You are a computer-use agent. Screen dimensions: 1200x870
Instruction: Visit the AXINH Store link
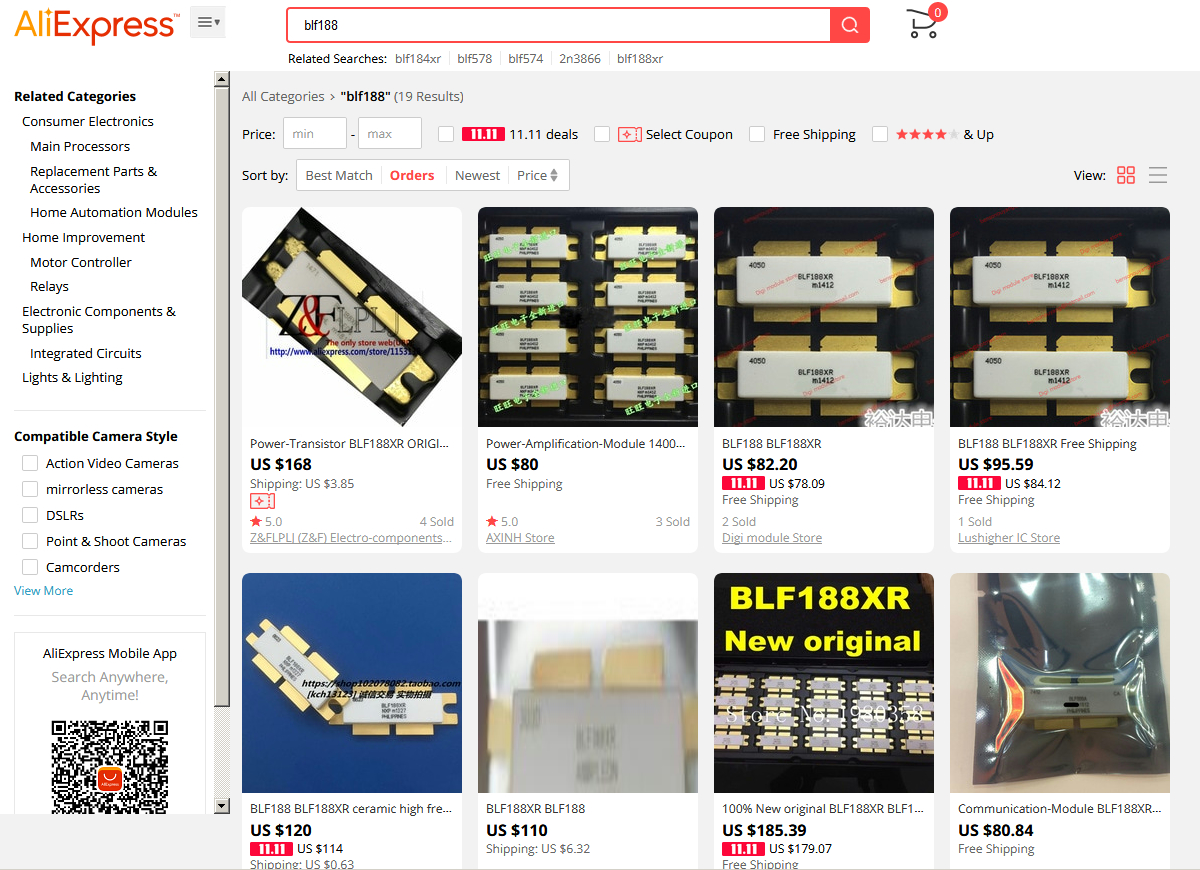coord(520,537)
